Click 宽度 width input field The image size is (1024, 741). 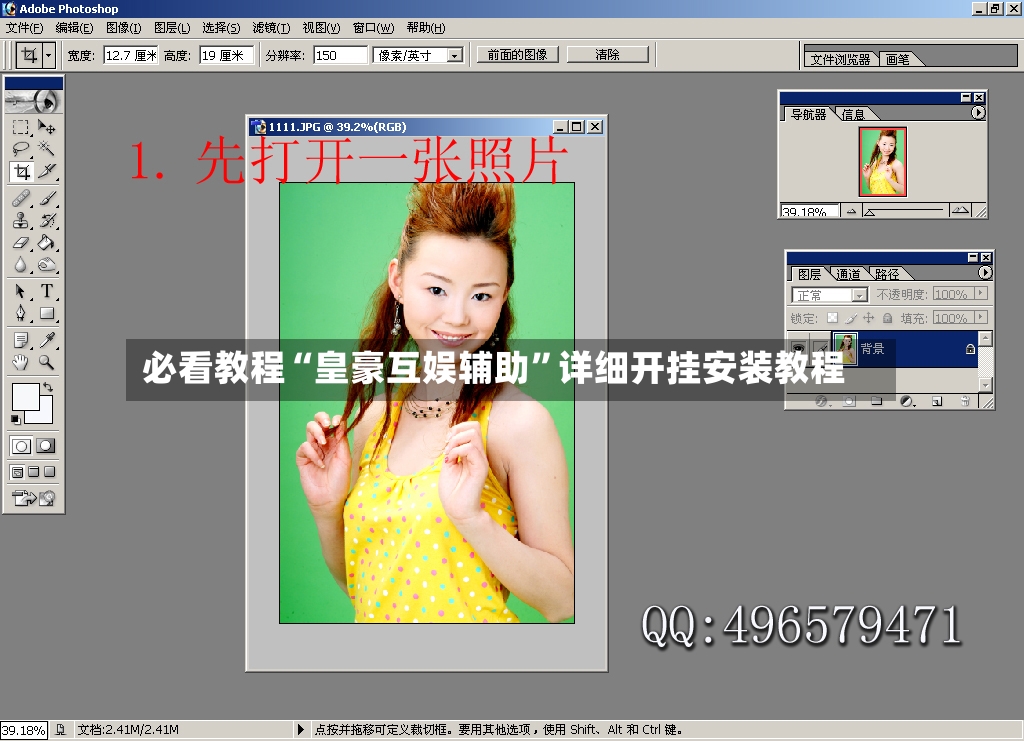(131, 55)
